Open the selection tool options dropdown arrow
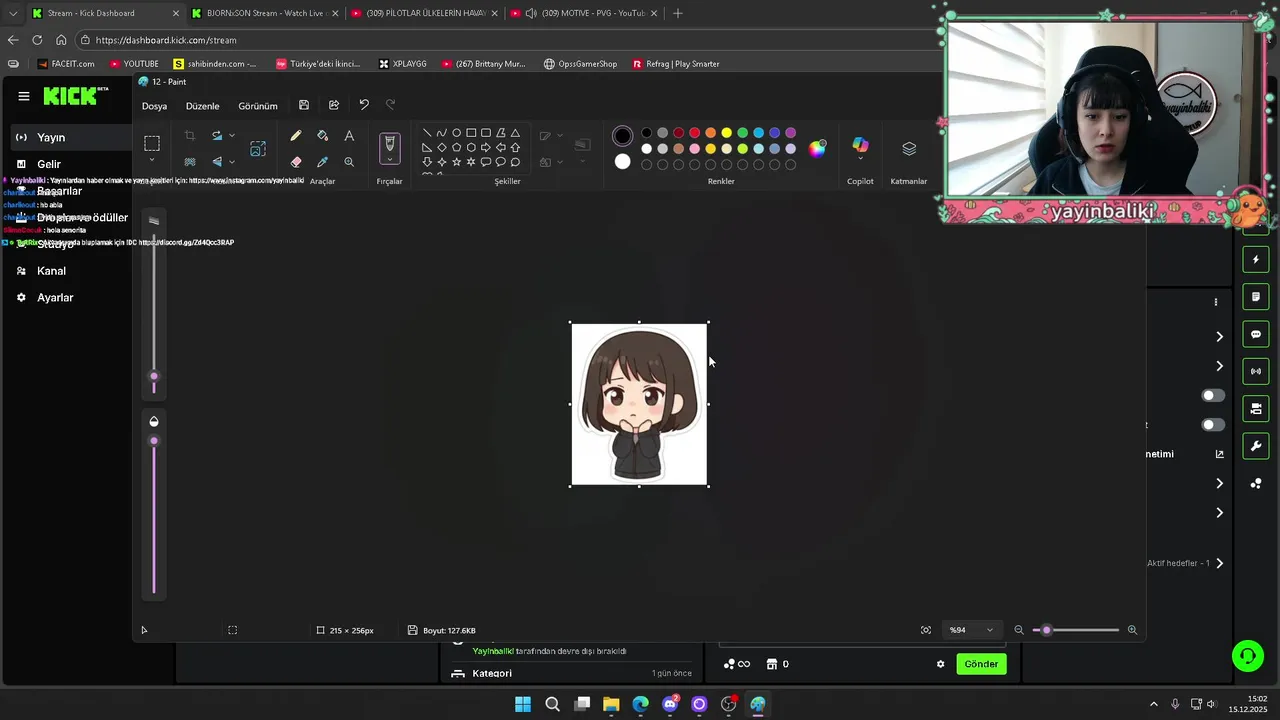 click(152, 160)
